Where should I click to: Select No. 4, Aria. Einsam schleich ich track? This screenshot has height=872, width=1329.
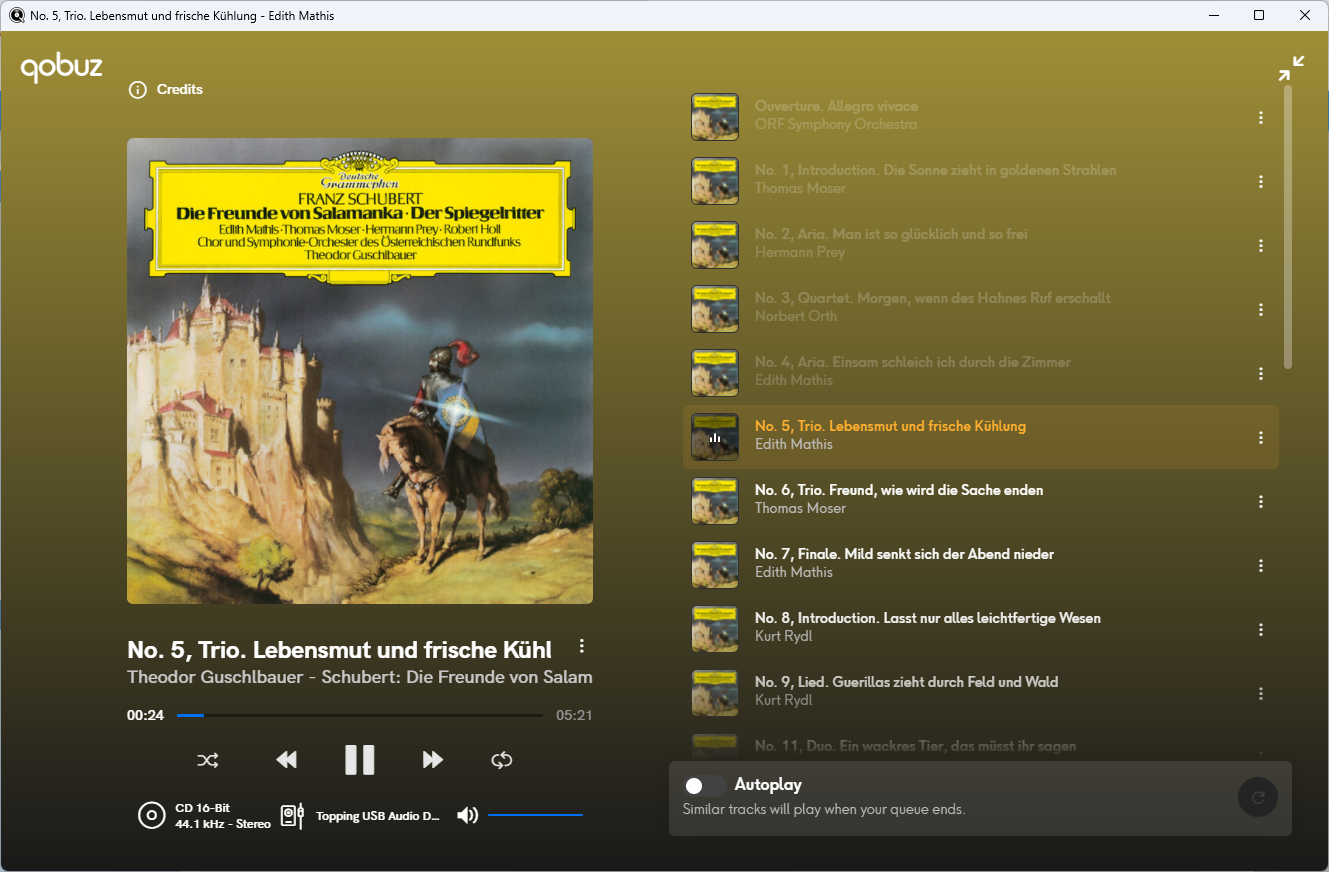[x=913, y=362]
